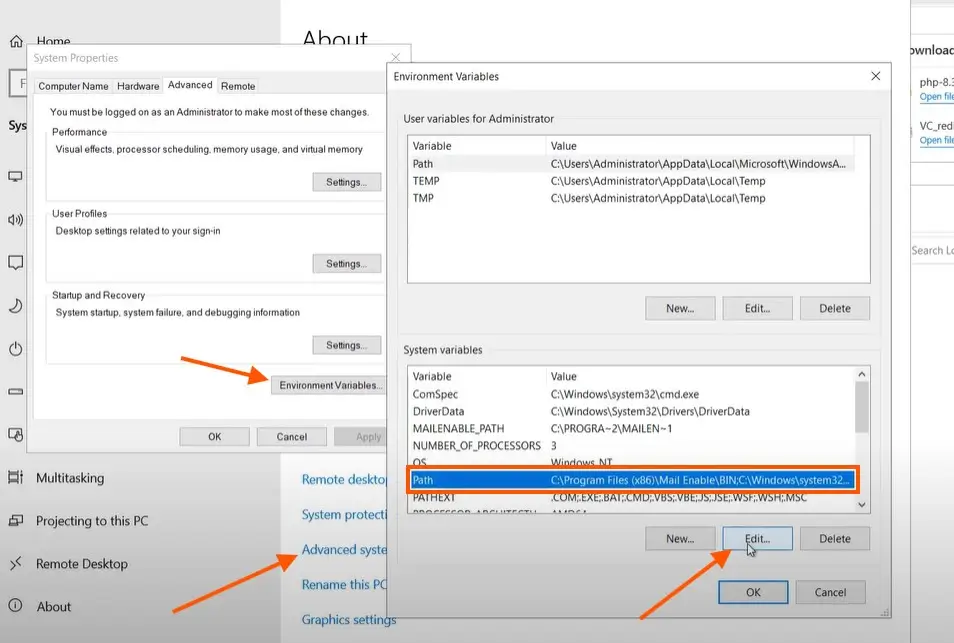
Task: Confirm Environment Variables with OK
Action: point(753,593)
